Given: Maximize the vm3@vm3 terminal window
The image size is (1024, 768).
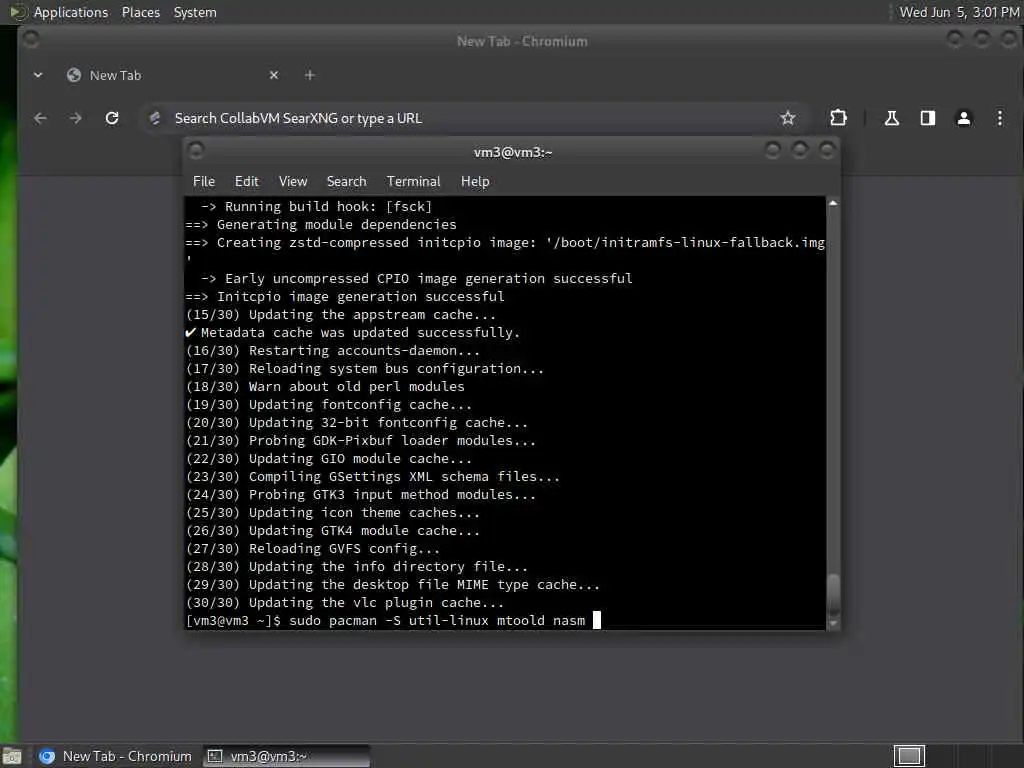Looking at the screenshot, I should pos(799,151).
